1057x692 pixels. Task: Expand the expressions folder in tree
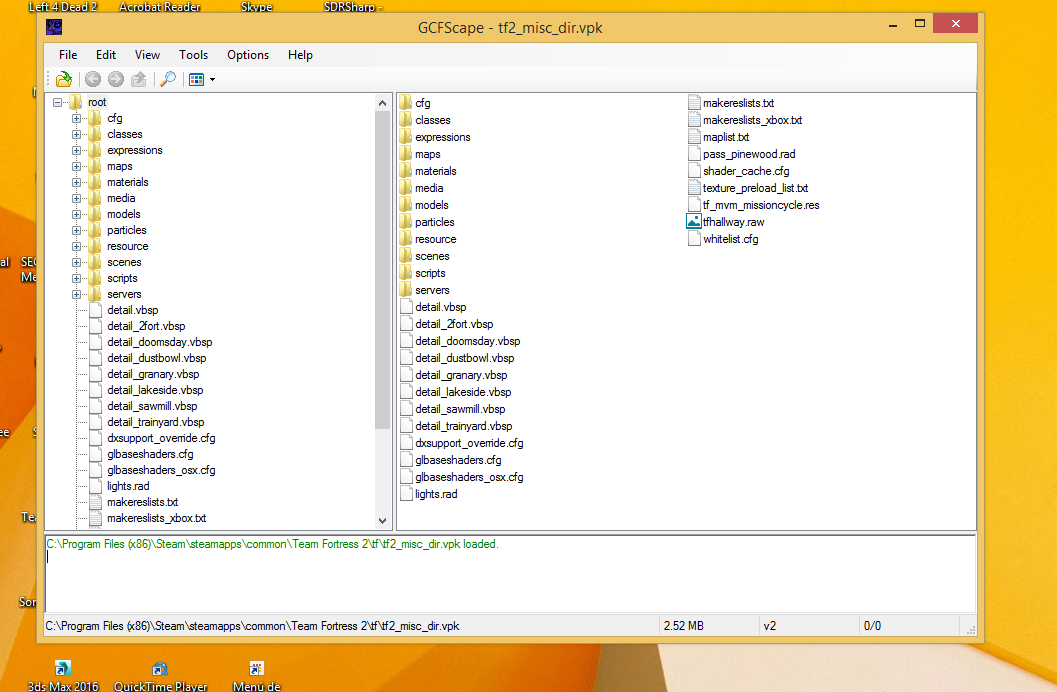[76, 150]
